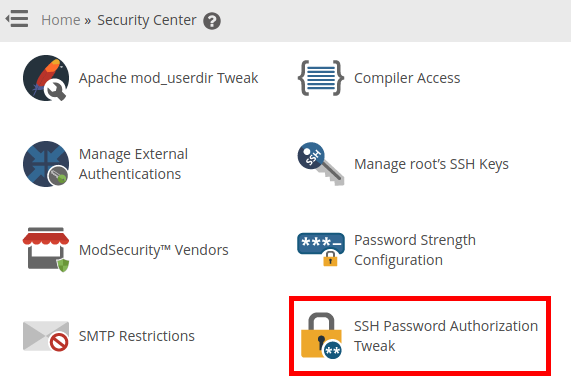Open the help question mark icon
The width and height of the screenshot is (571, 392).
[x=212, y=21]
